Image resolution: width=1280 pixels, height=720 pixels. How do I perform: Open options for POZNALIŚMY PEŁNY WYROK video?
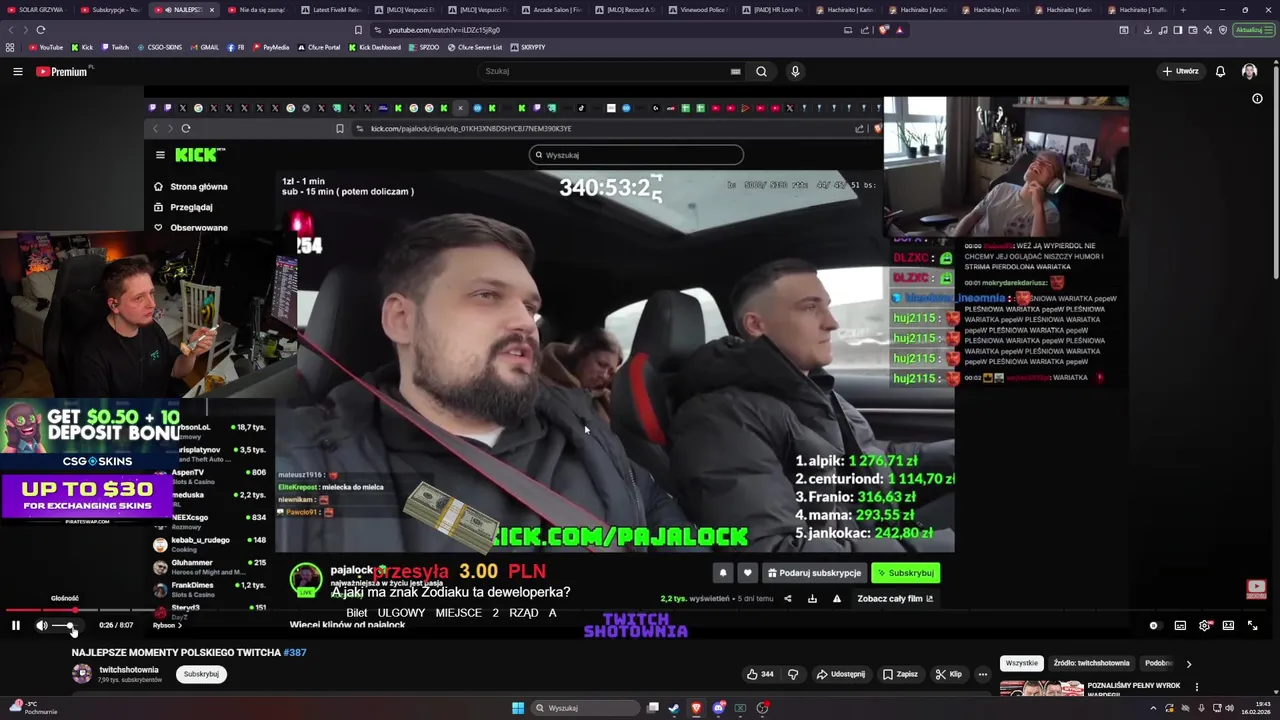[1196, 687]
